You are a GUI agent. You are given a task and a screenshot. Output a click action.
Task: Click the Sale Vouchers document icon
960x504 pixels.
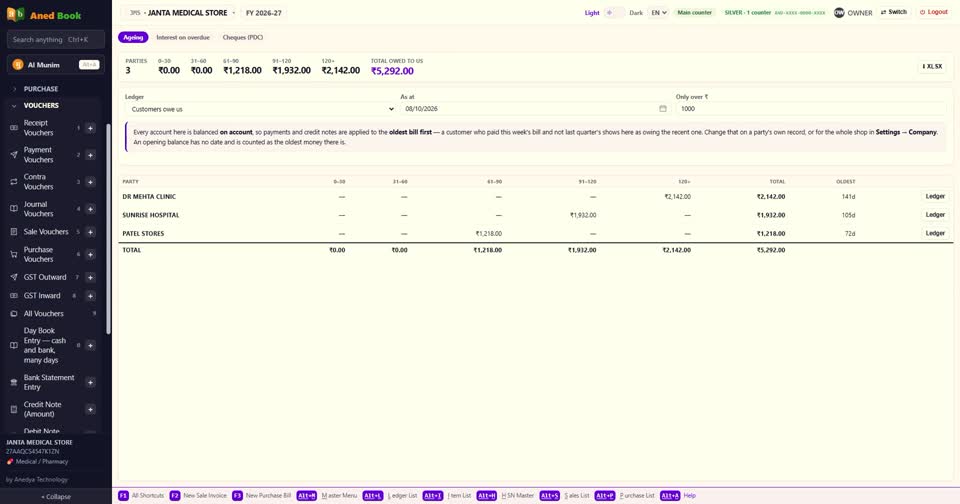[14, 232]
